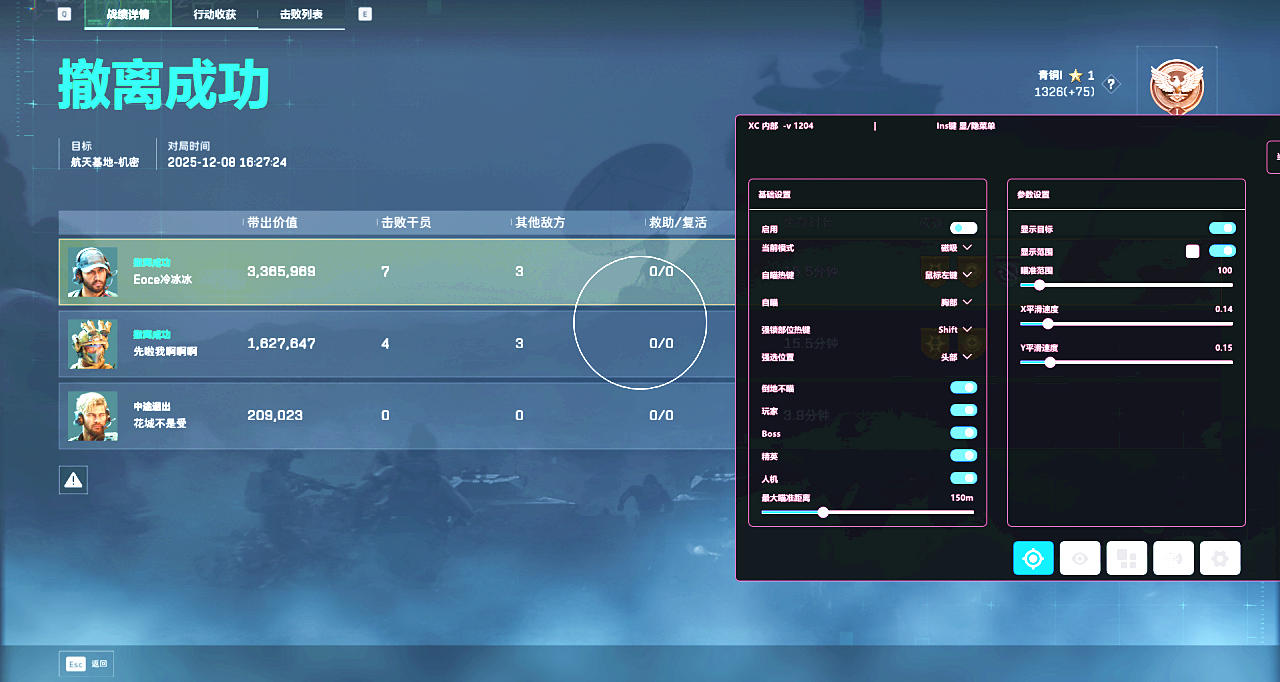This screenshot has height=682, width=1280.
Task: Disable the Boss targeting toggle
Action: 963,432
